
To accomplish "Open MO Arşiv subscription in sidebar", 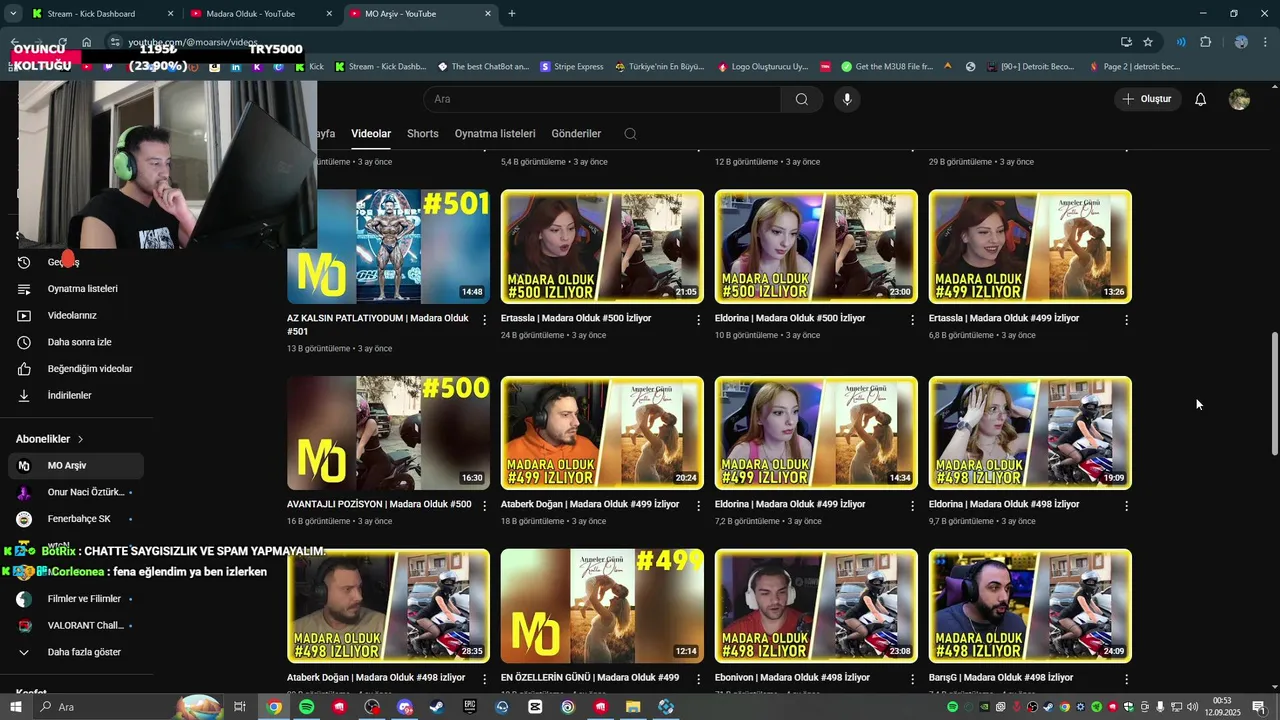I will [76, 466].
